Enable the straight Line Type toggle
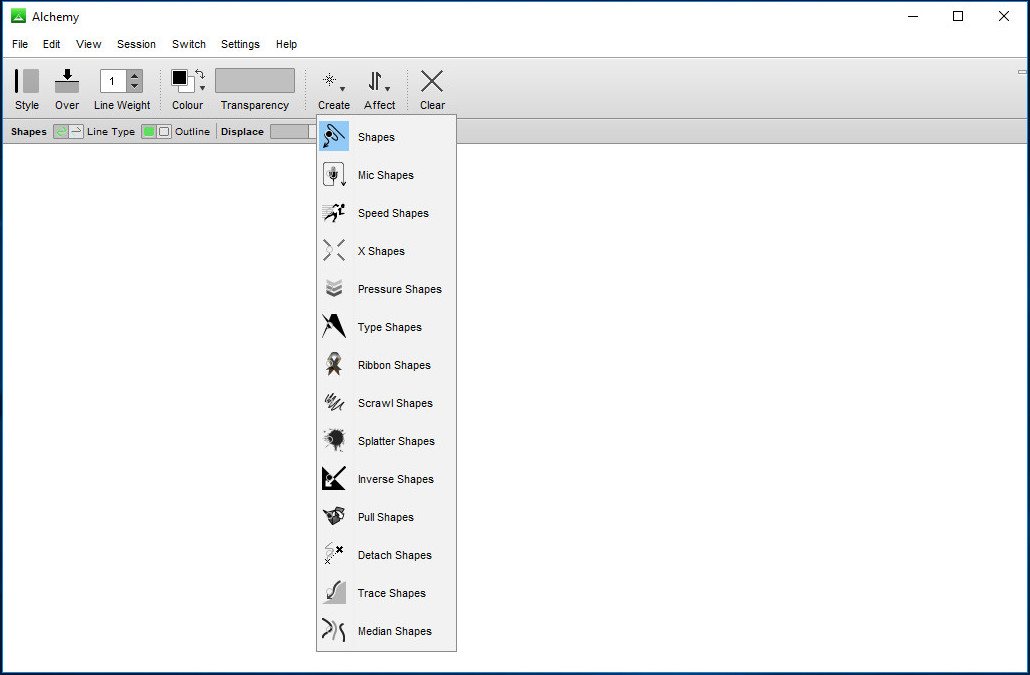Screen dimensions: 1030x675 point(76,131)
